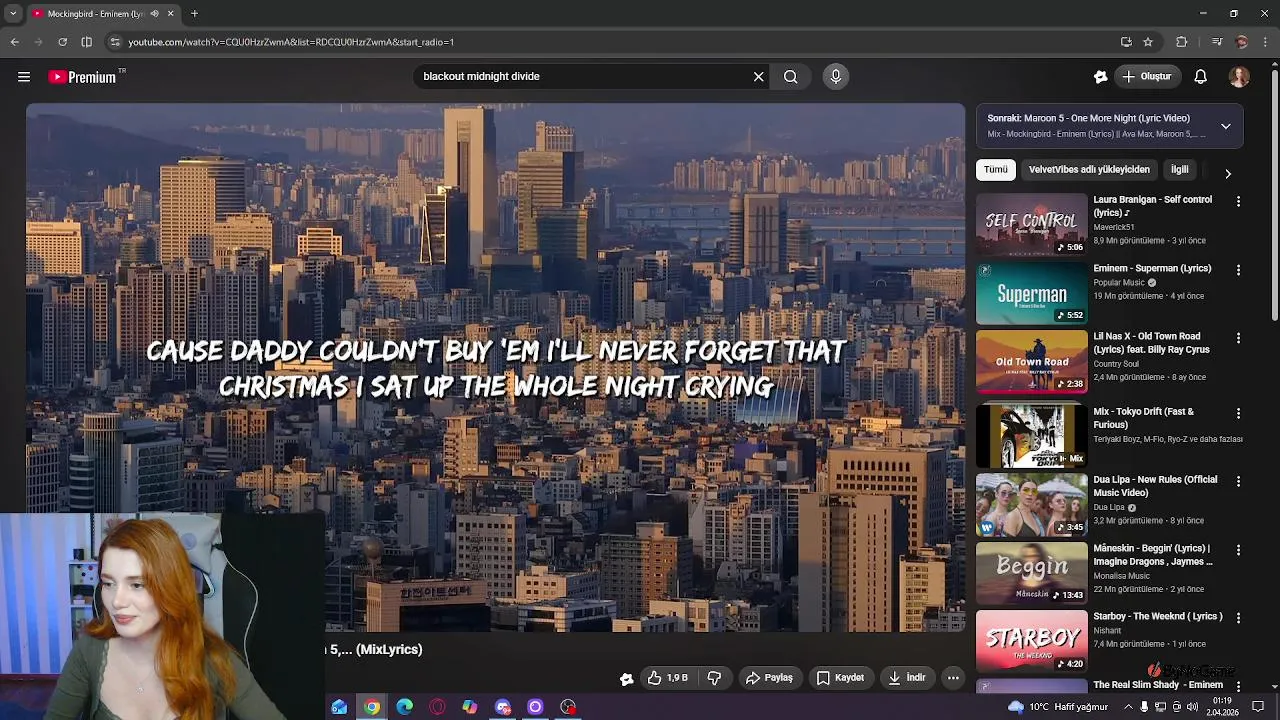Open YouTube notifications bell

pos(1201,77)
